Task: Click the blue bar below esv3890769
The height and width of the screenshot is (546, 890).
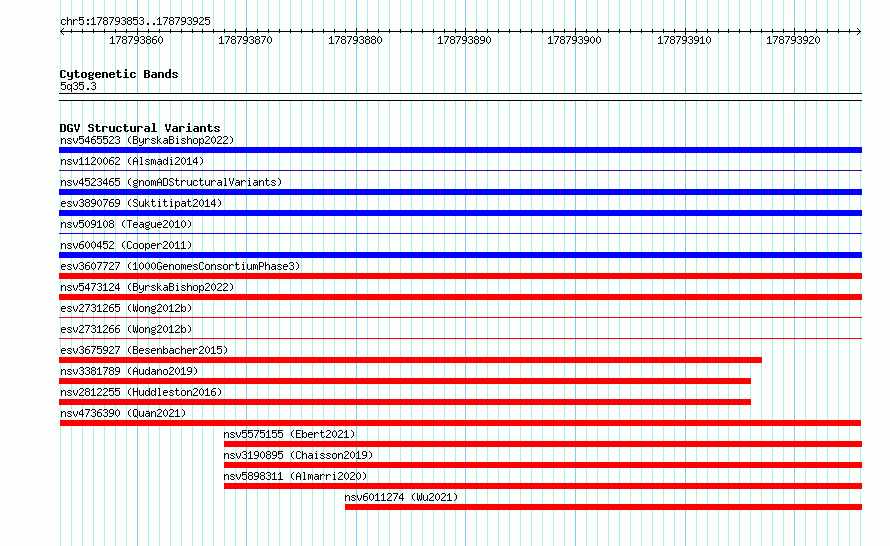Action: [460, 213]
